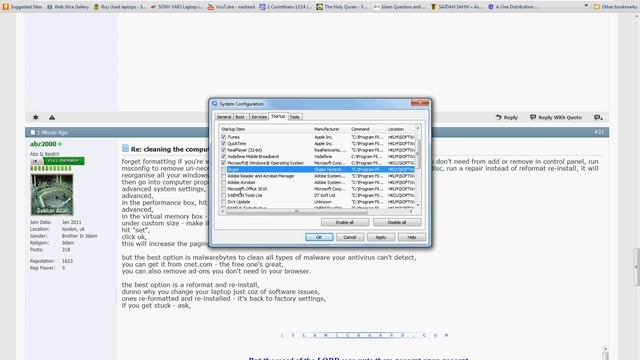Image resolution: width=640 pixels, height=360 pixels.
Task: Click the System Configuration title bar icon
Action: (215, 104)
